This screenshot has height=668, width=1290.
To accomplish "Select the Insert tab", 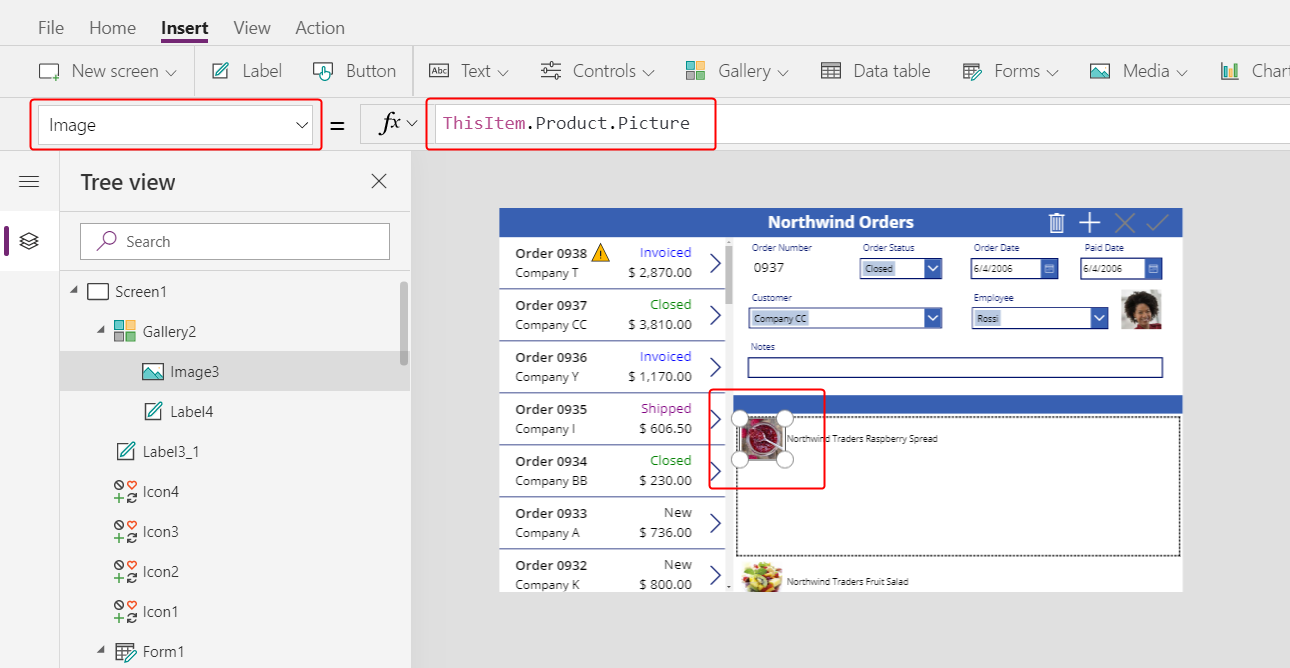I will [x=185, y=28].
